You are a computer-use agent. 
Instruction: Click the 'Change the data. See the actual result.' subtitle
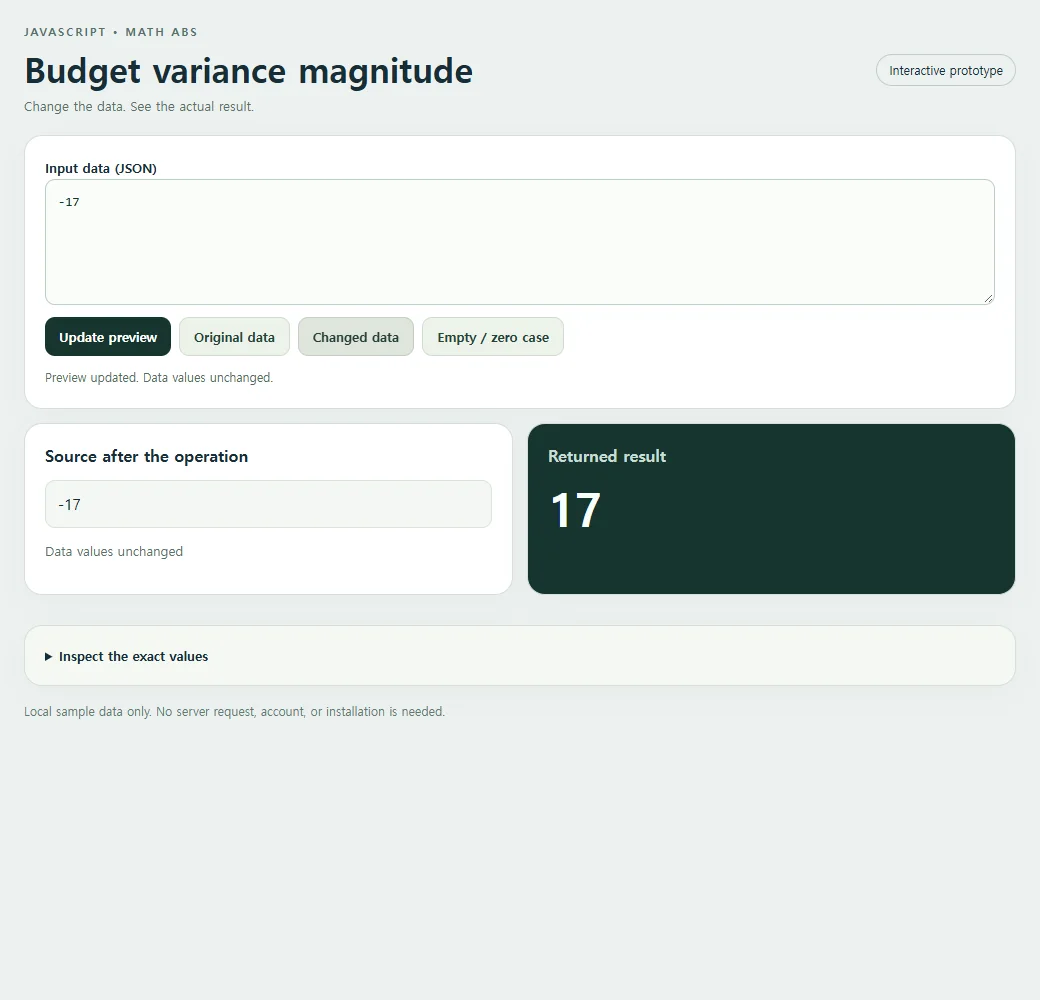[139, 107]
